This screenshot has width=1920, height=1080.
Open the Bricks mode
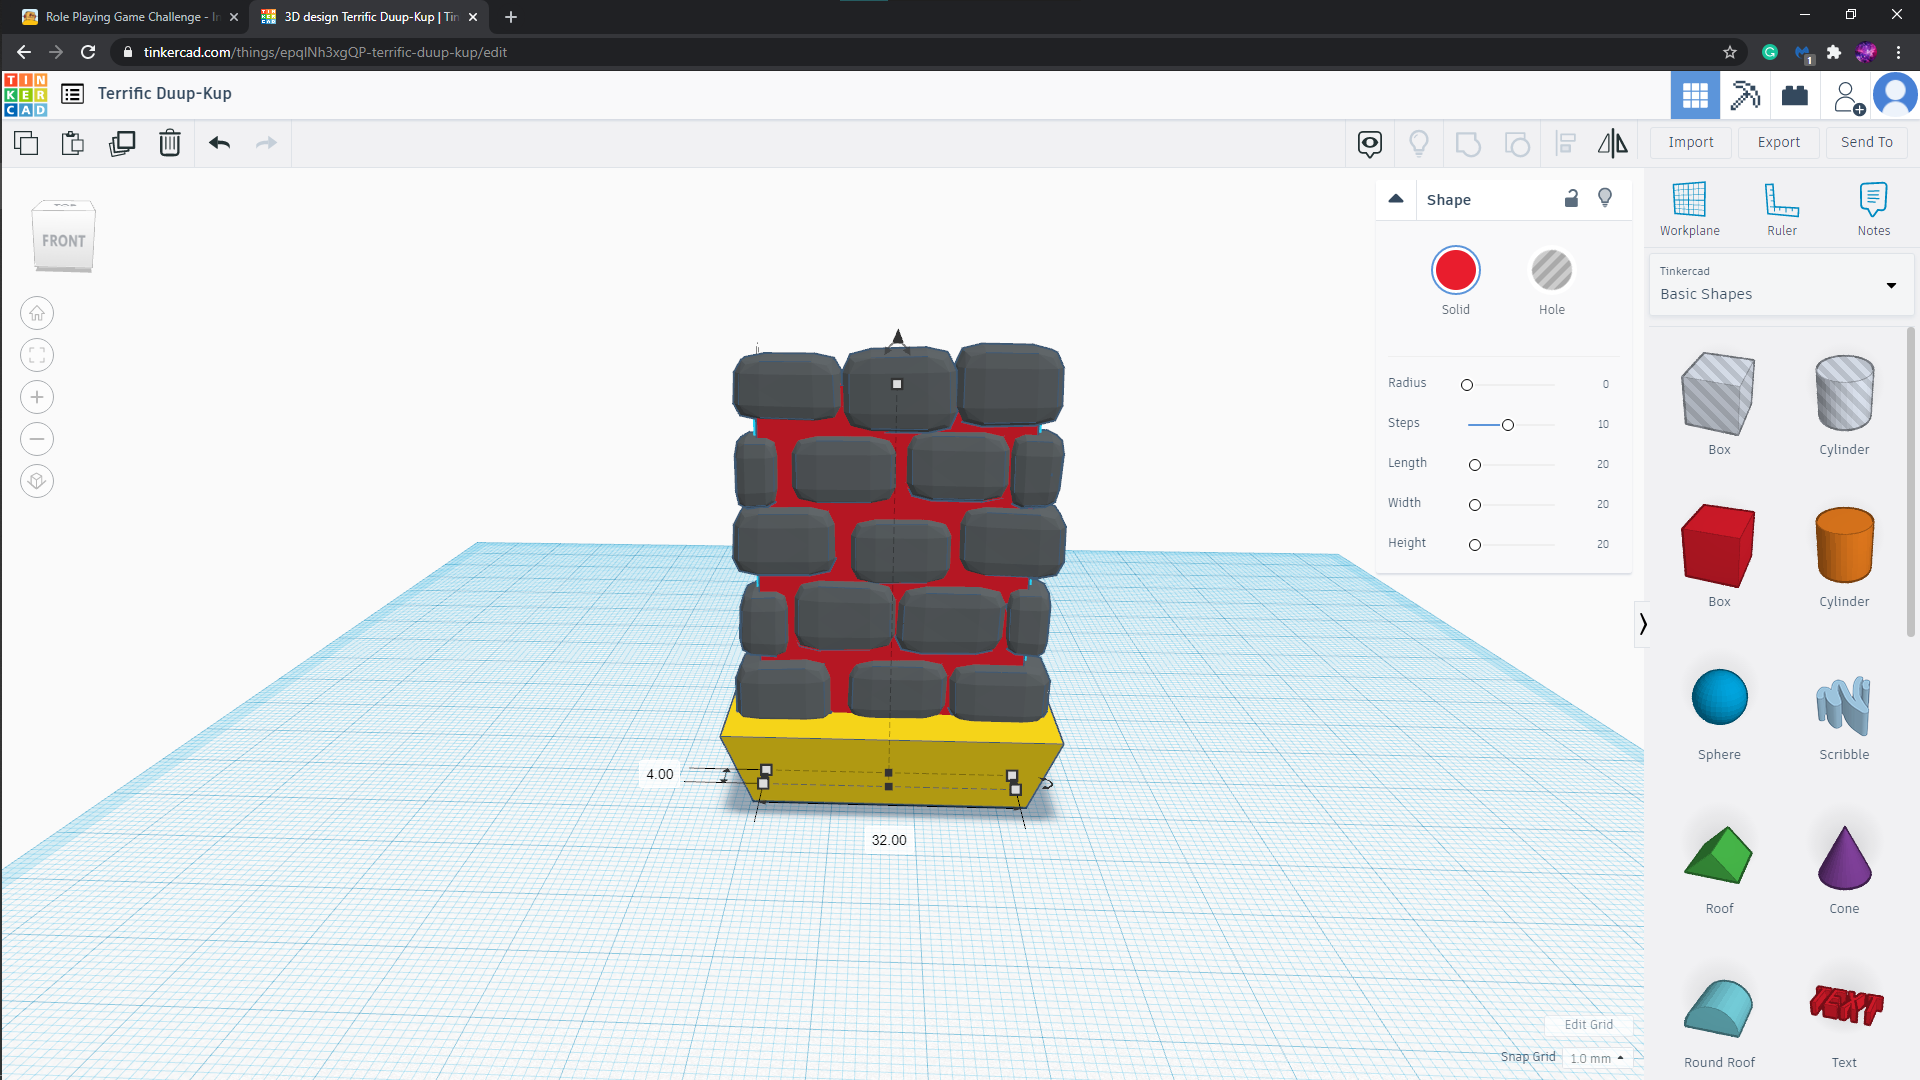[x=1795, y=95]
